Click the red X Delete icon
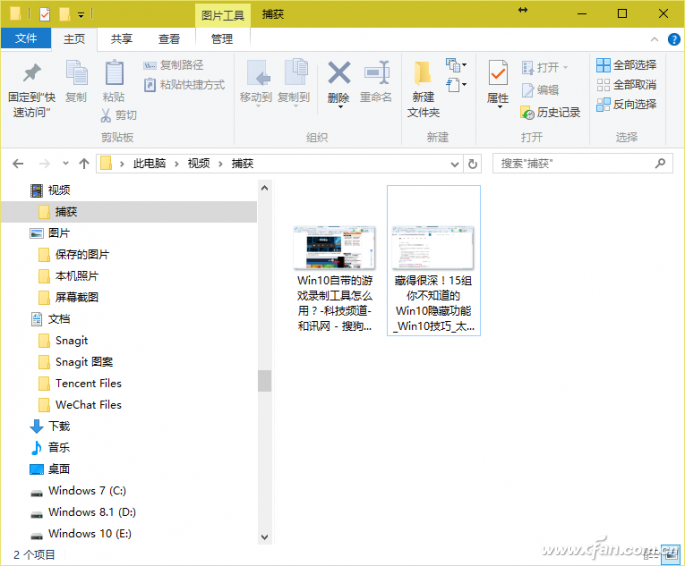This screenshot has height=566, width=685. click(x=339, y=72)
